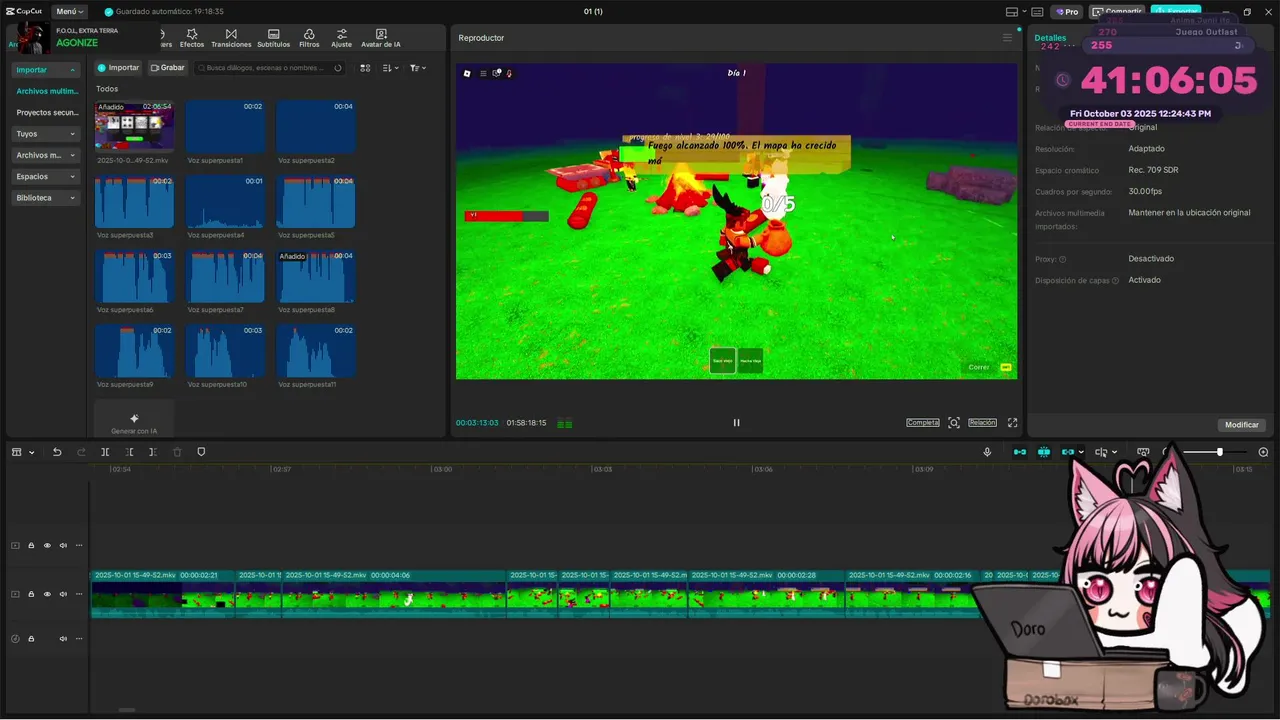Select timeline clip with duration 00:00:04:06
The height and width of the screenshot is (720, 1280).
[393, 594]
